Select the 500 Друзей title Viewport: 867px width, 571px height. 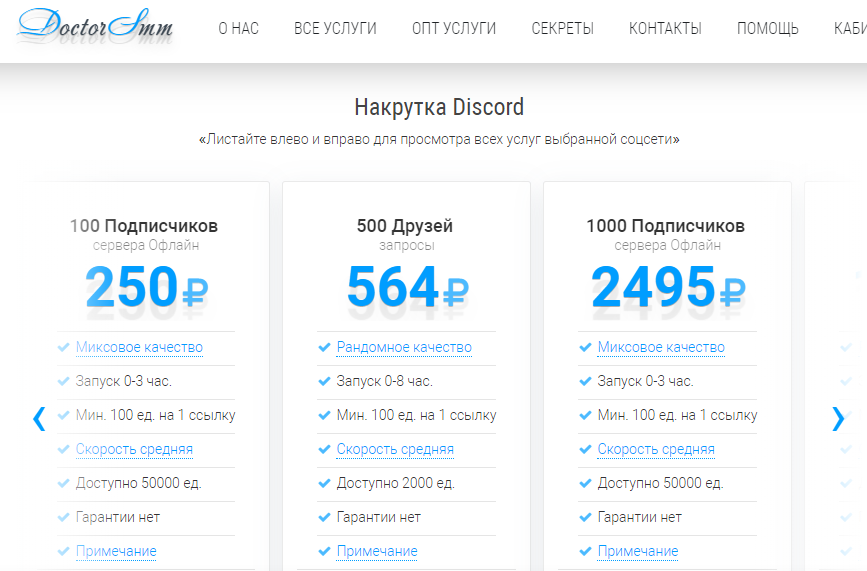pos(405,226)
